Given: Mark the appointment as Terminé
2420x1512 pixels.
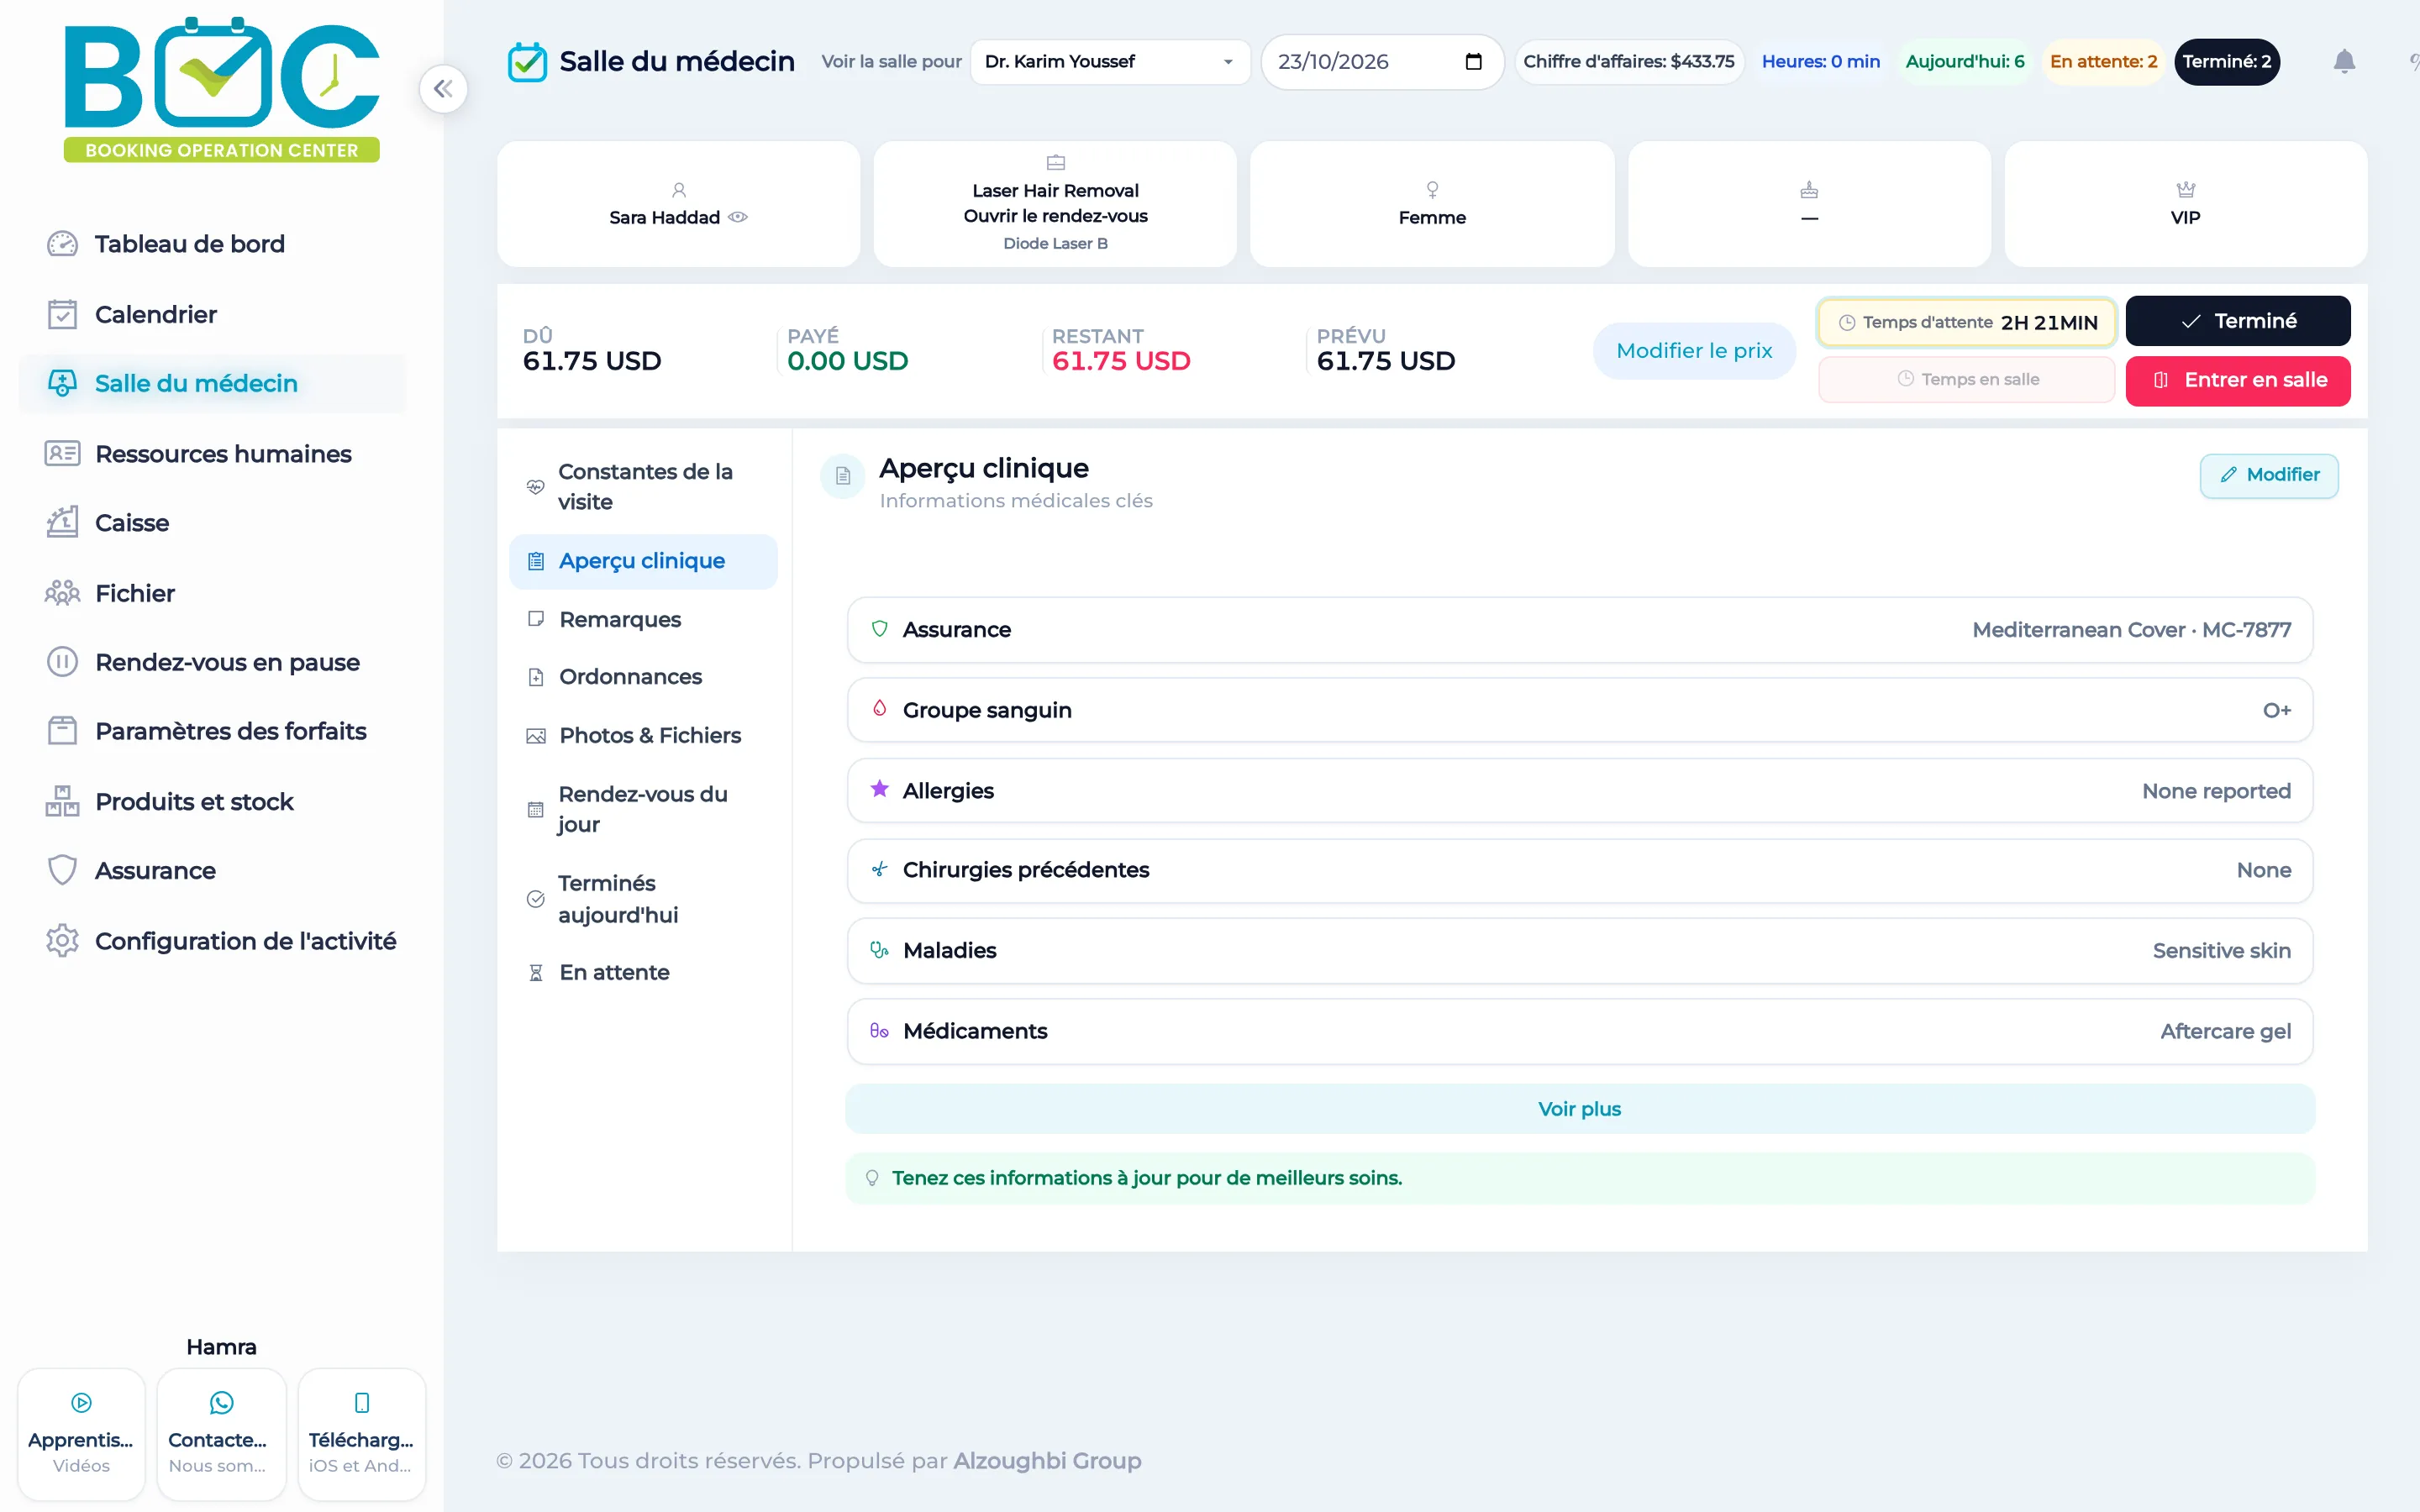Looking at the screenshot, I should (x=2237, y=321).
